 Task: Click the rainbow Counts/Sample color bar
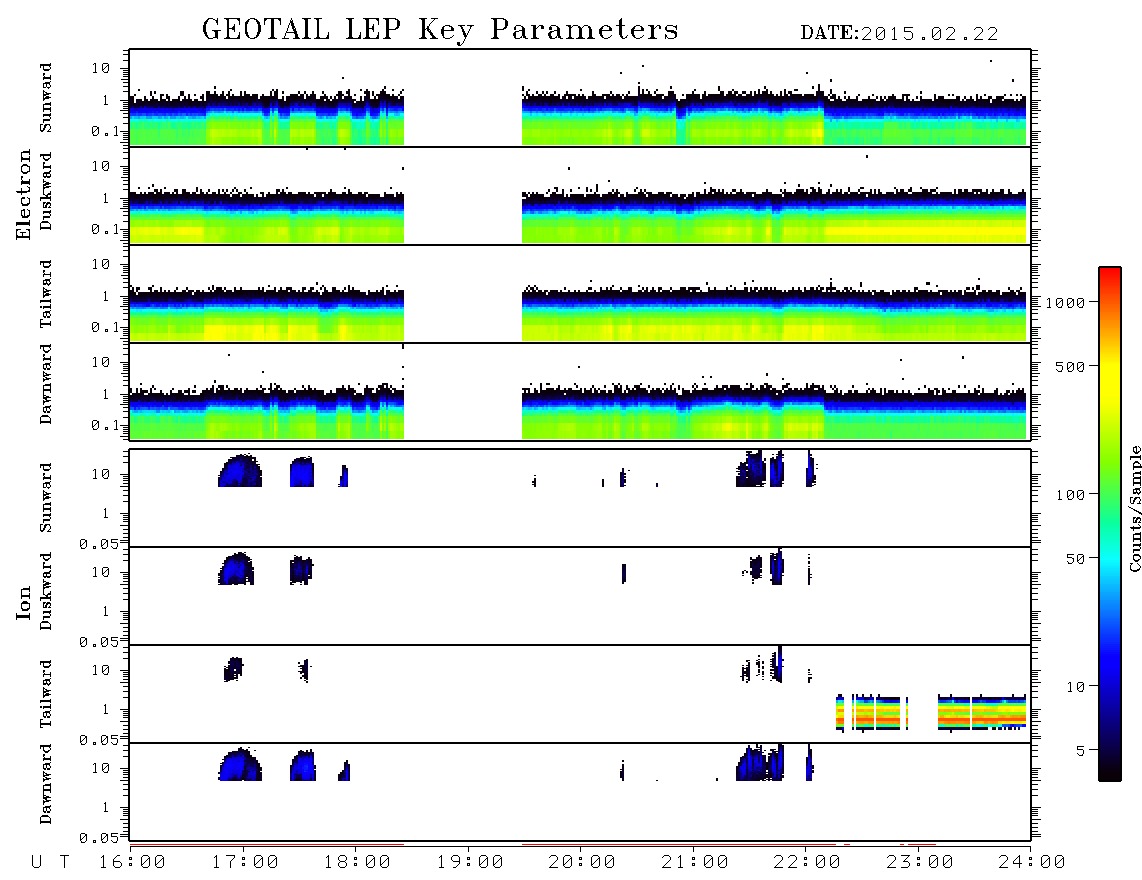[x=1110, y=524]
